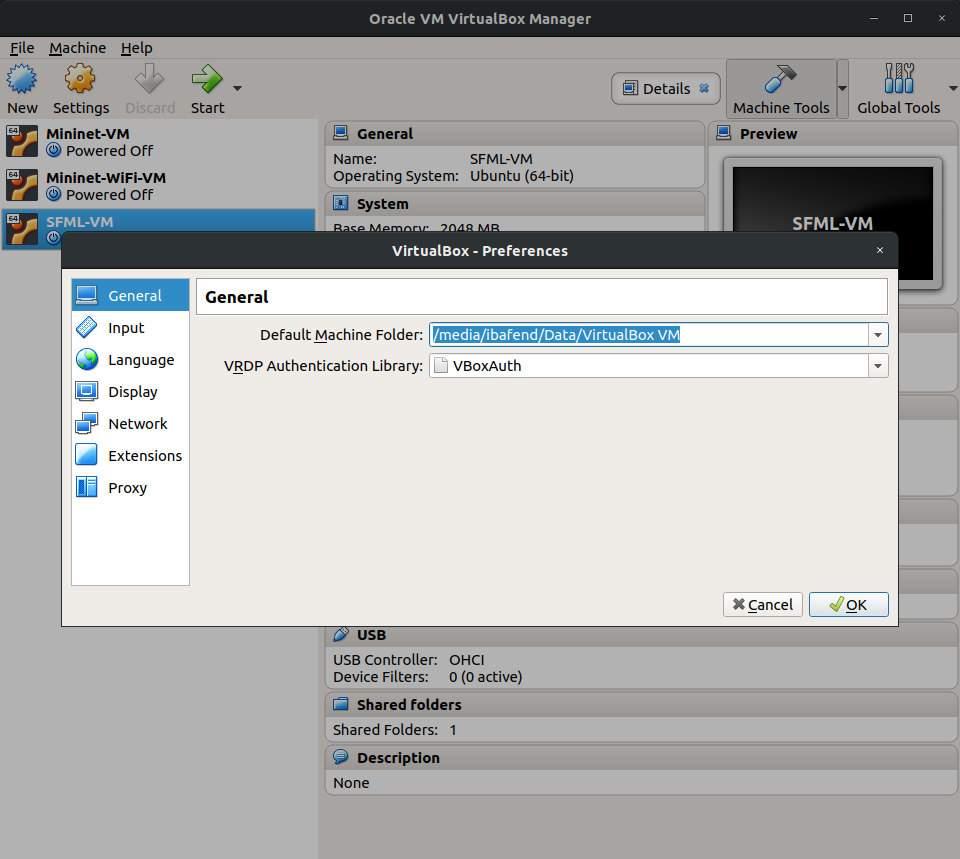Cancel the Preferences dialog

coord(762,604)
